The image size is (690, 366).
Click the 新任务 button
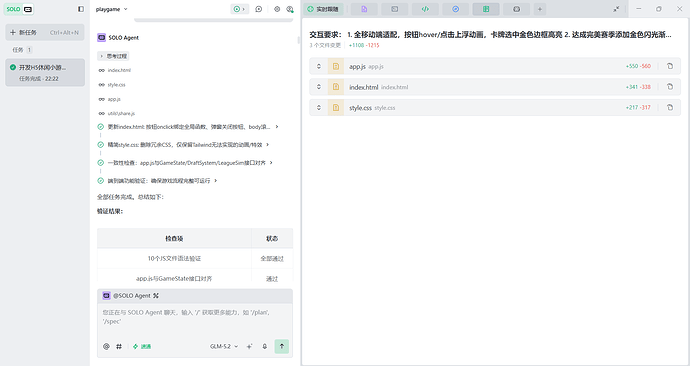[44, 32]
